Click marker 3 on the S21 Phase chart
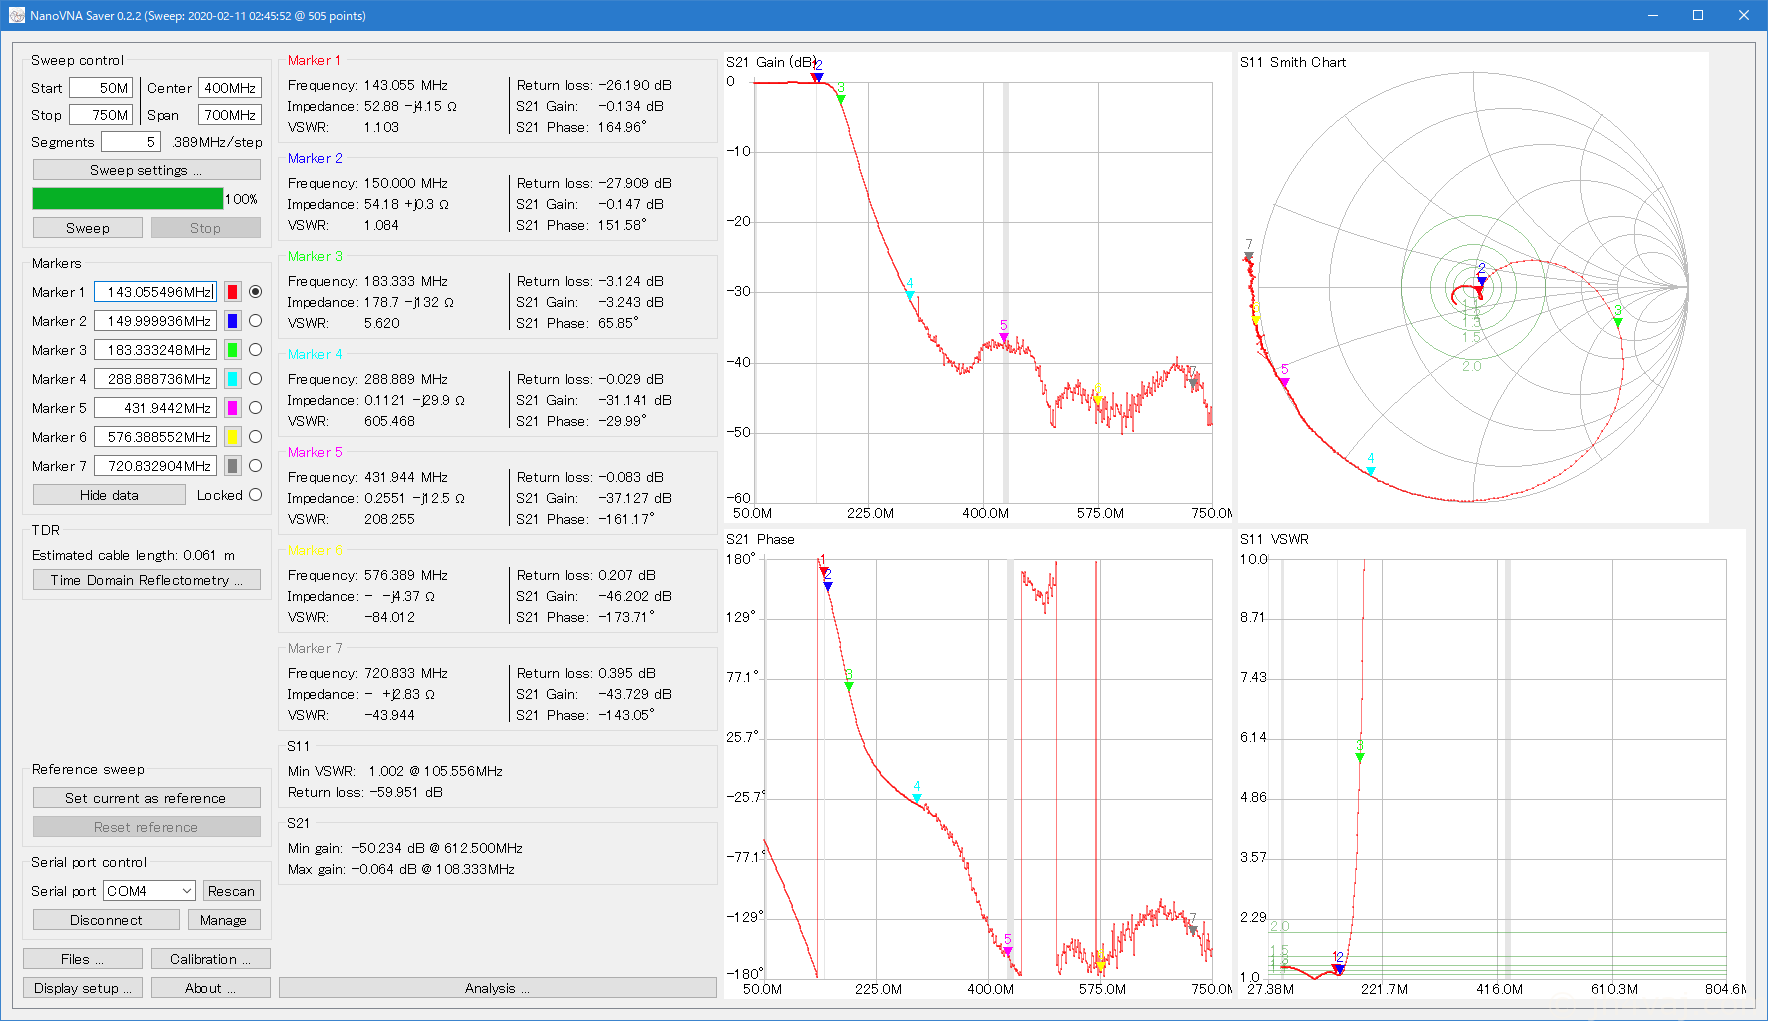Screen dimensions: 1768x1021 coord(848,686)
